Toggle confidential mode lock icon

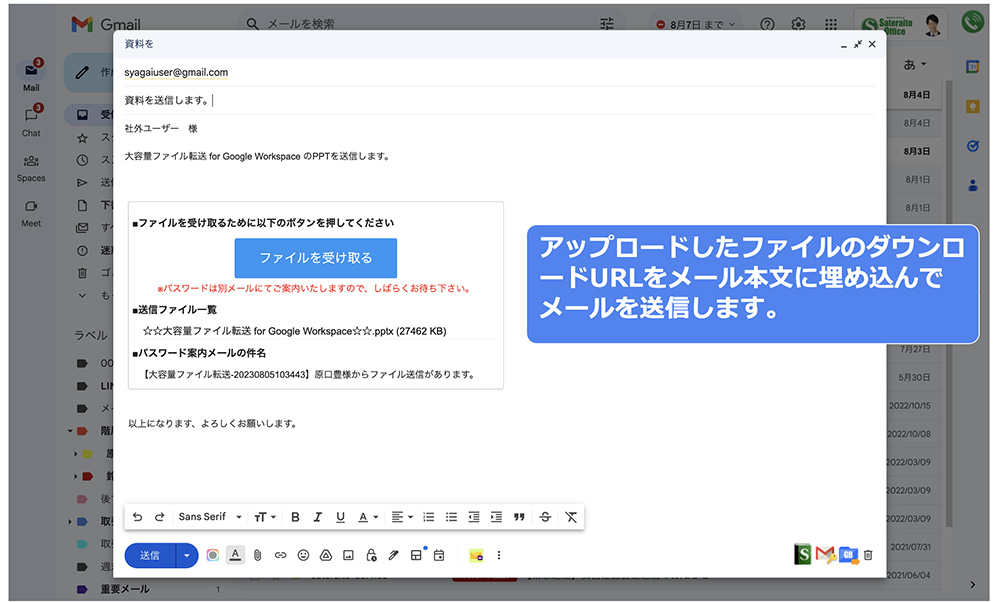[x=371, y=555]
